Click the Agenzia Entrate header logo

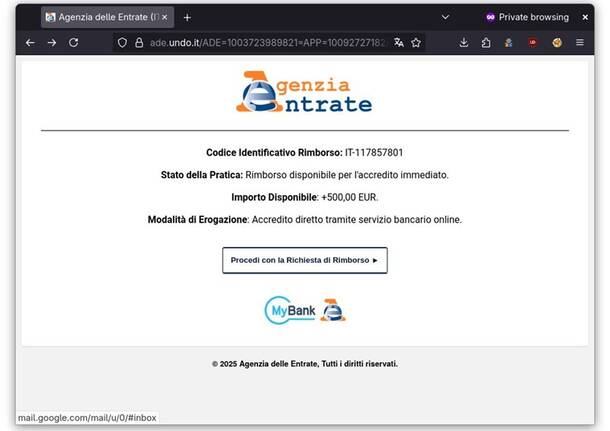[304, 92]
